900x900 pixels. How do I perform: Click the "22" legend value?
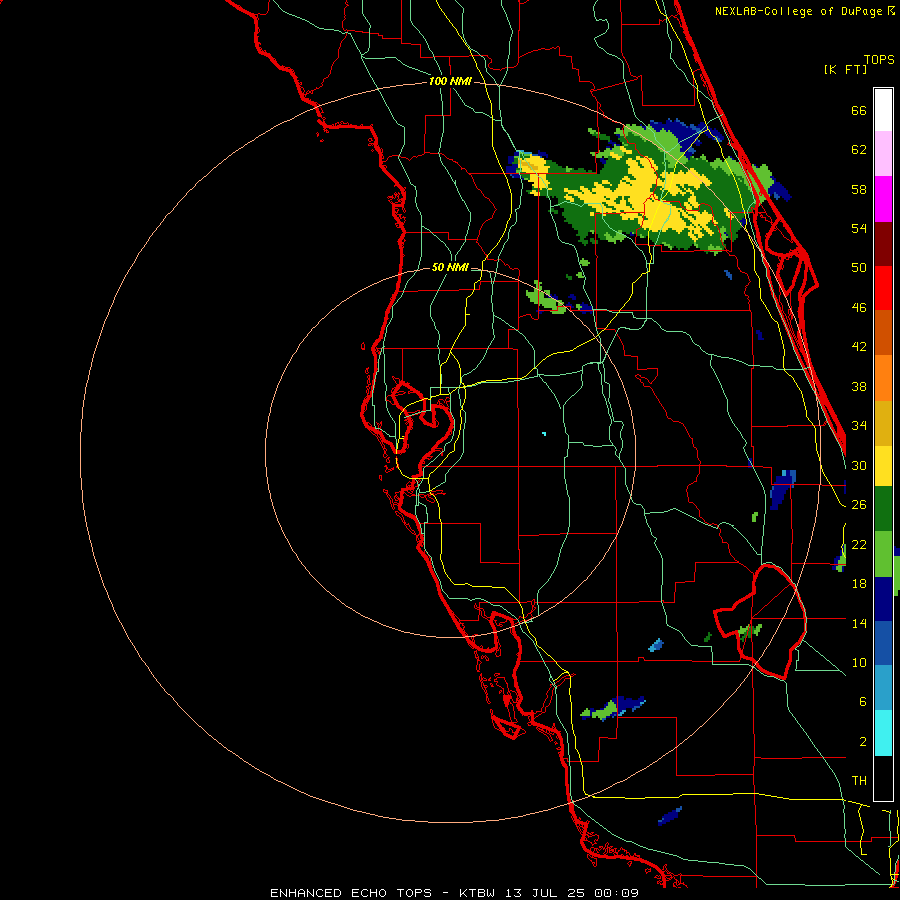(859, 544)
